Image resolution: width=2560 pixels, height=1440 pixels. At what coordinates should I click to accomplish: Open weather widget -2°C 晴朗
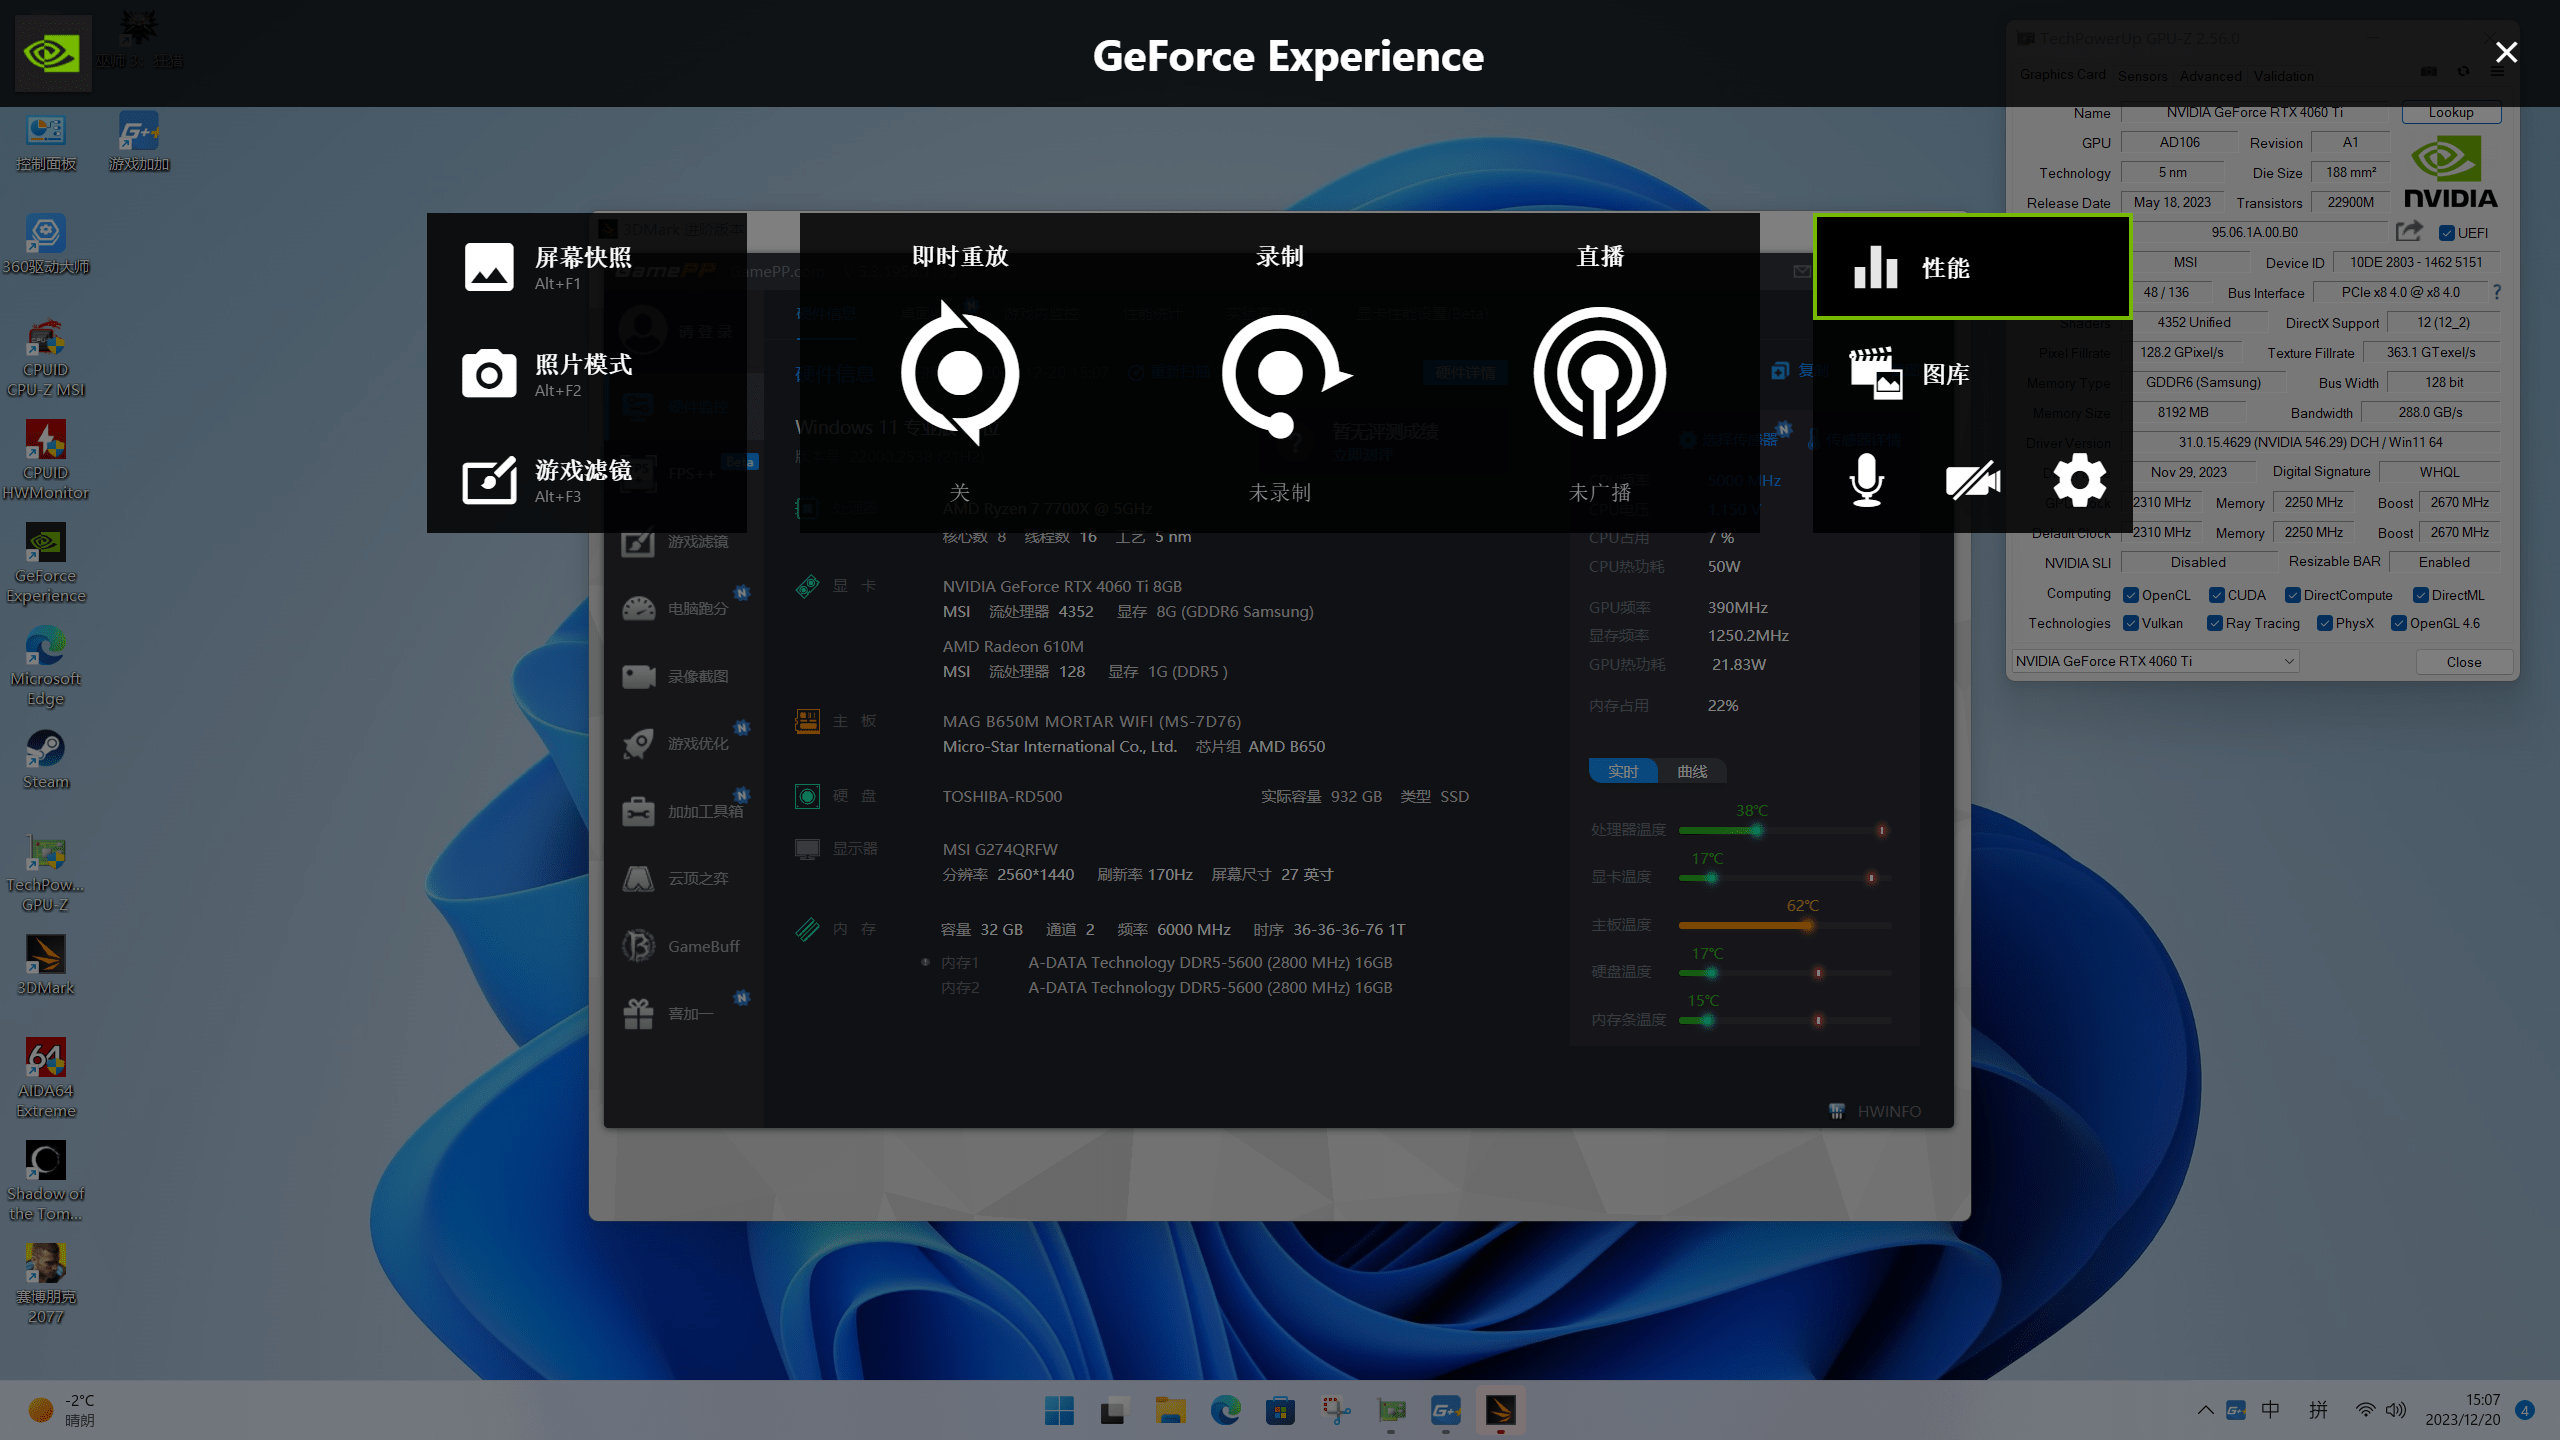(x=62, y=1410)
